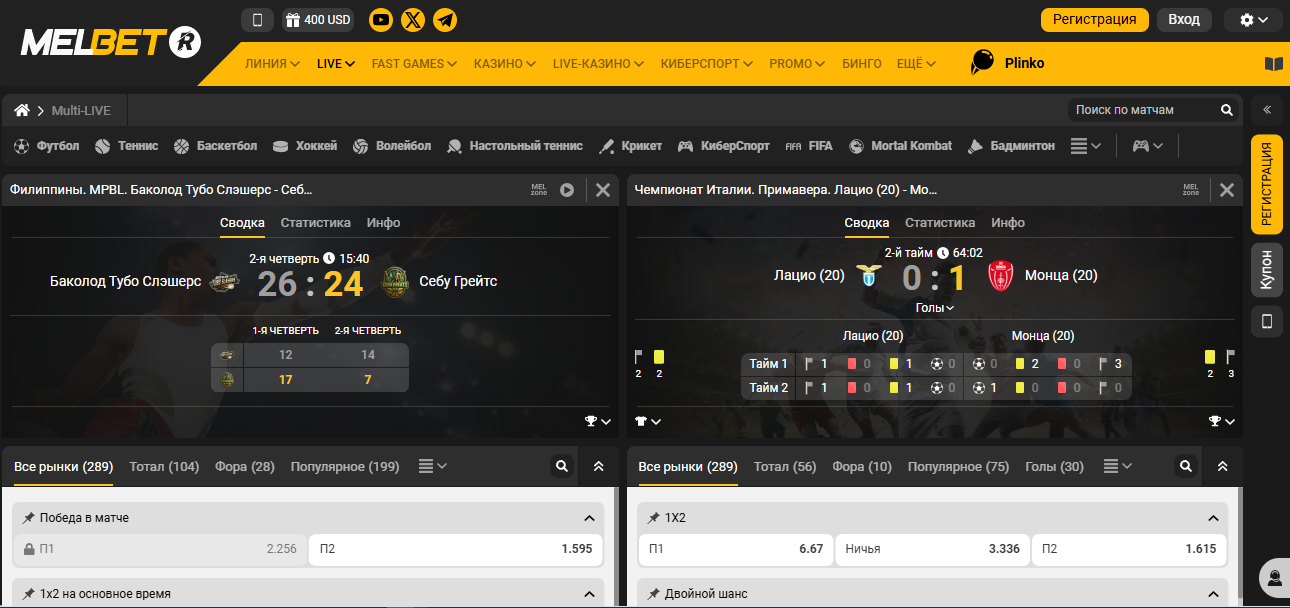Click the X (Twitter) icon in header
Image resolution: width=1290 pixels, height=608 pixels.
point(413,19)
